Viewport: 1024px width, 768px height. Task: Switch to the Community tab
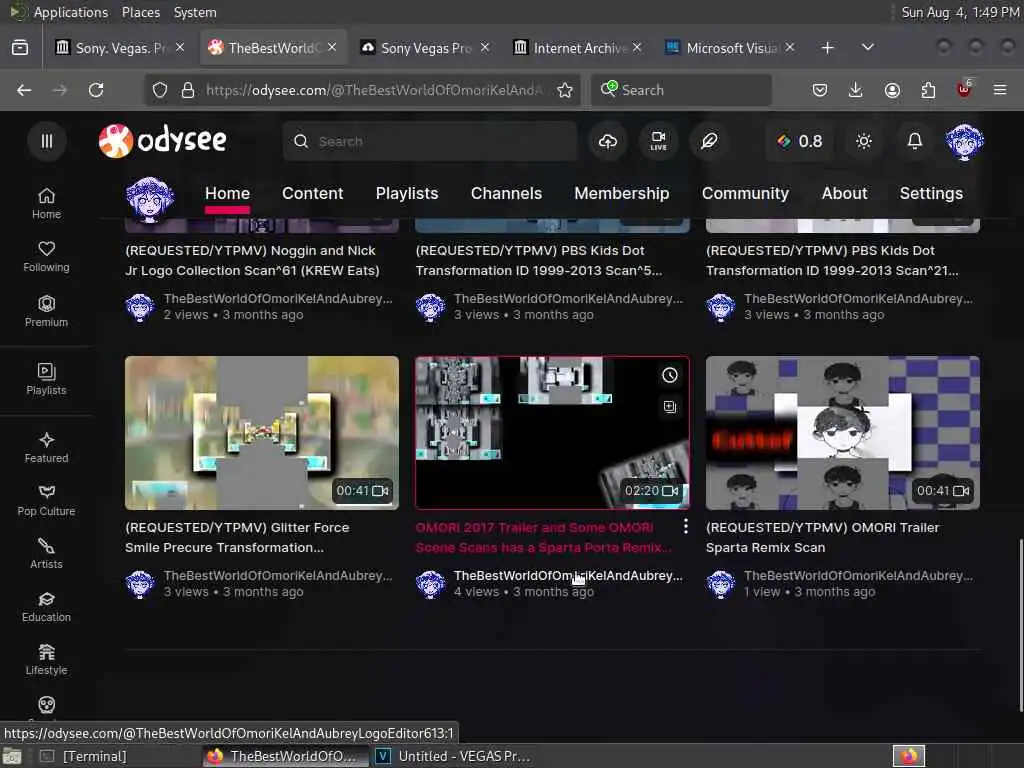click(745, 194)
